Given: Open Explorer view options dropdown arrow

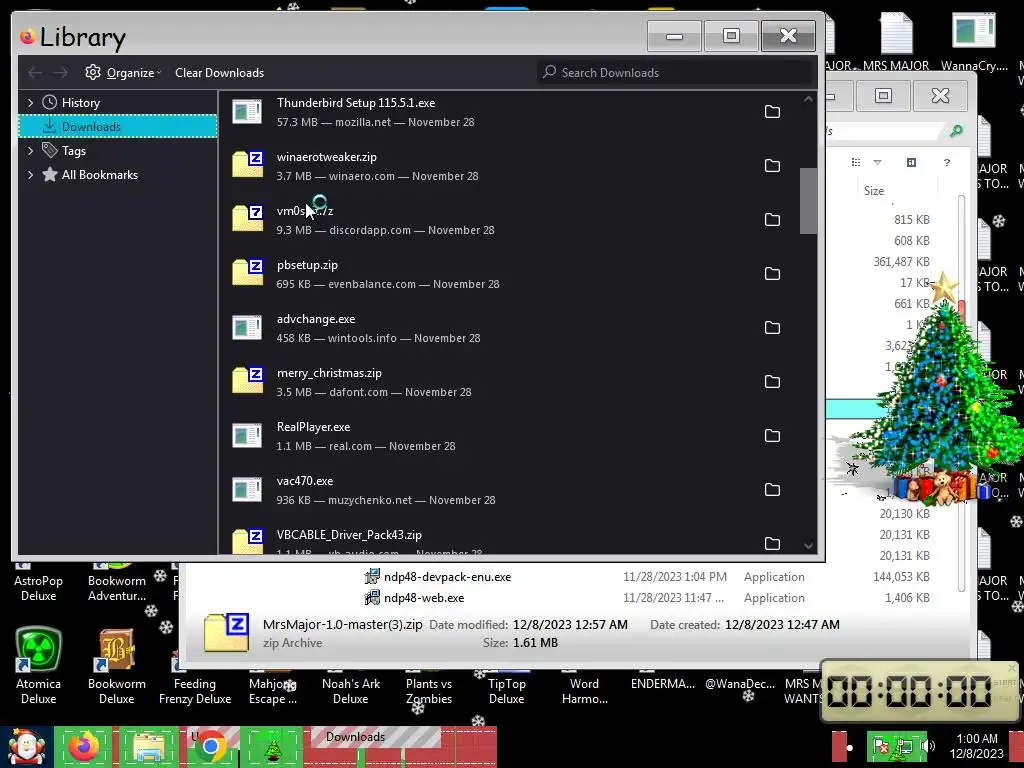Looking at the screenshot, I should click(877, 163).
